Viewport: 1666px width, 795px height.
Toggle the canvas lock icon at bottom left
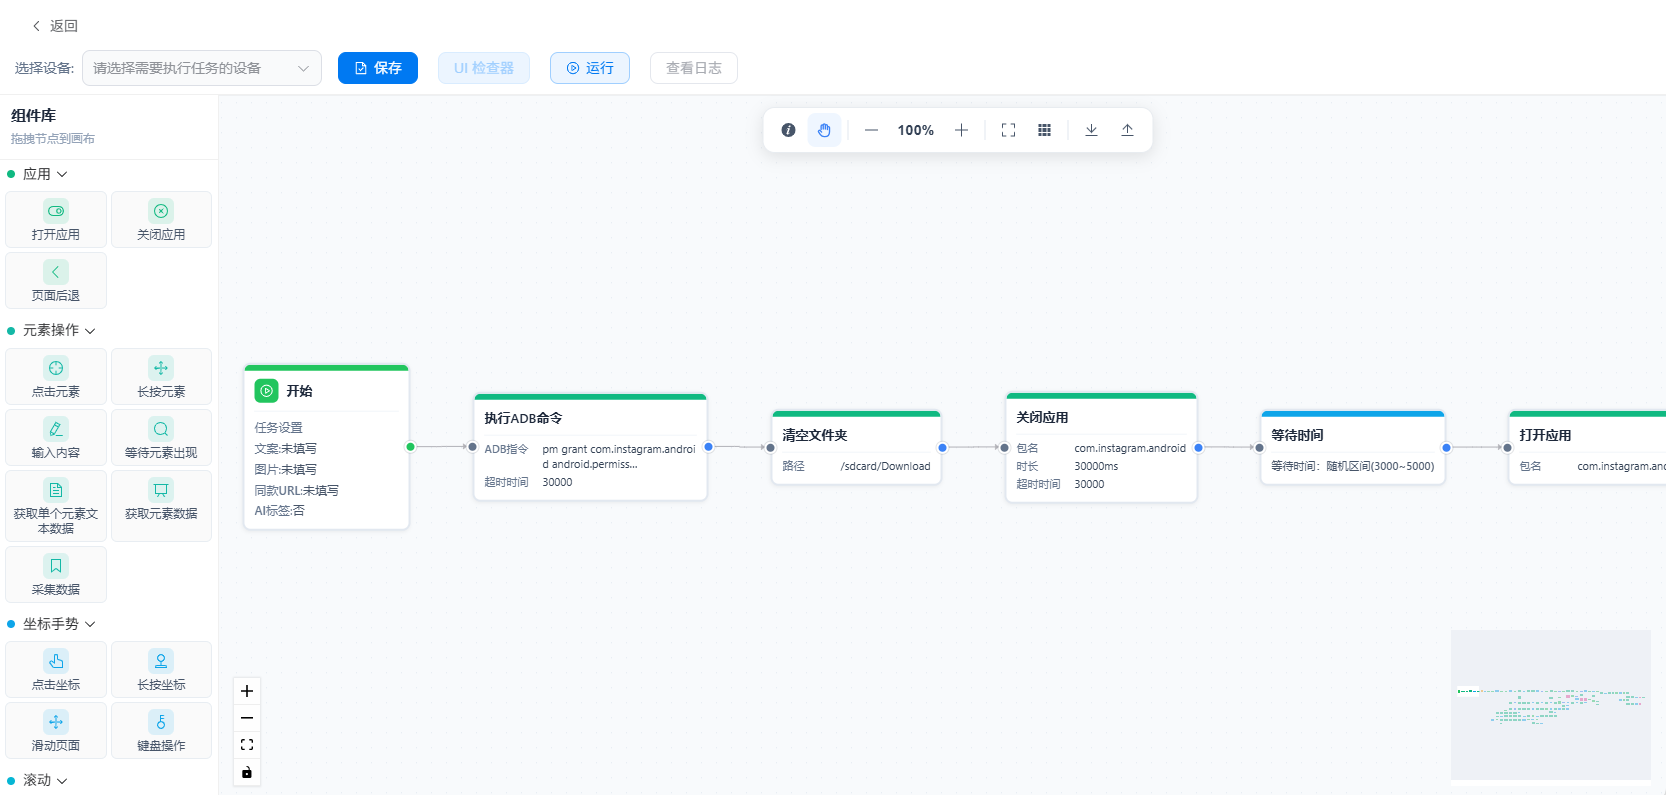coord(247,772)
